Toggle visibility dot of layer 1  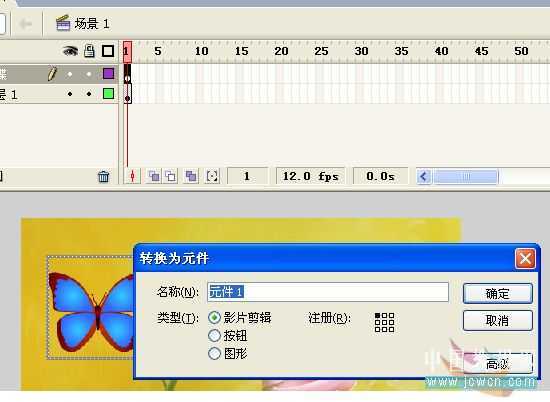click(x=70, y=94)
